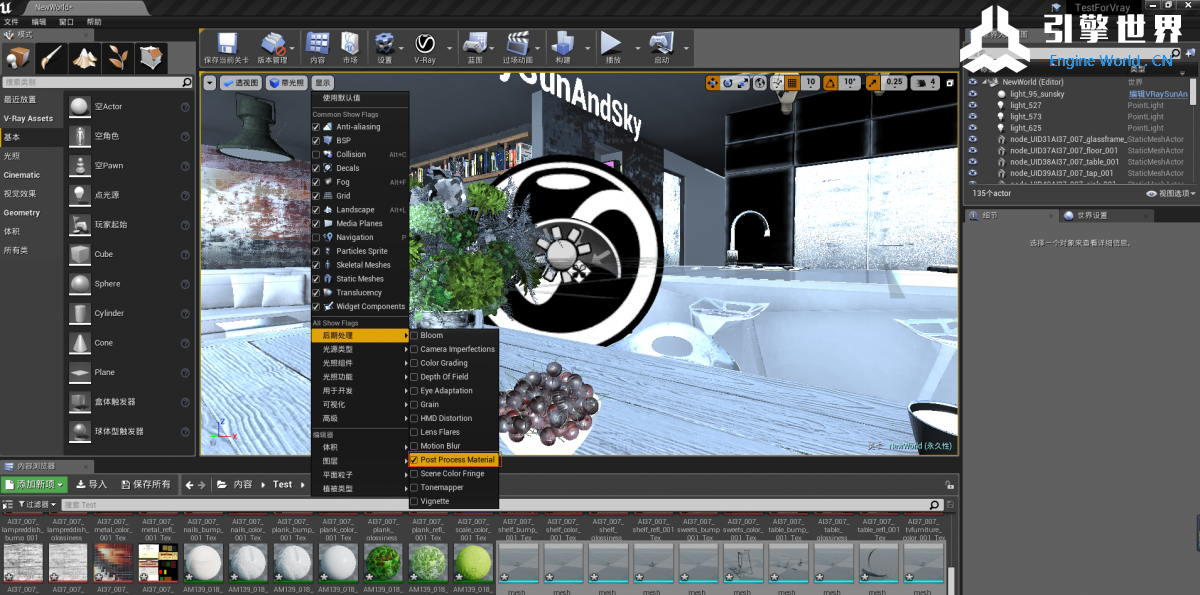Toggle surface snapping icon in viewport
The height and width of the screenshot is (595, 1200).
(x=777, y=82)
